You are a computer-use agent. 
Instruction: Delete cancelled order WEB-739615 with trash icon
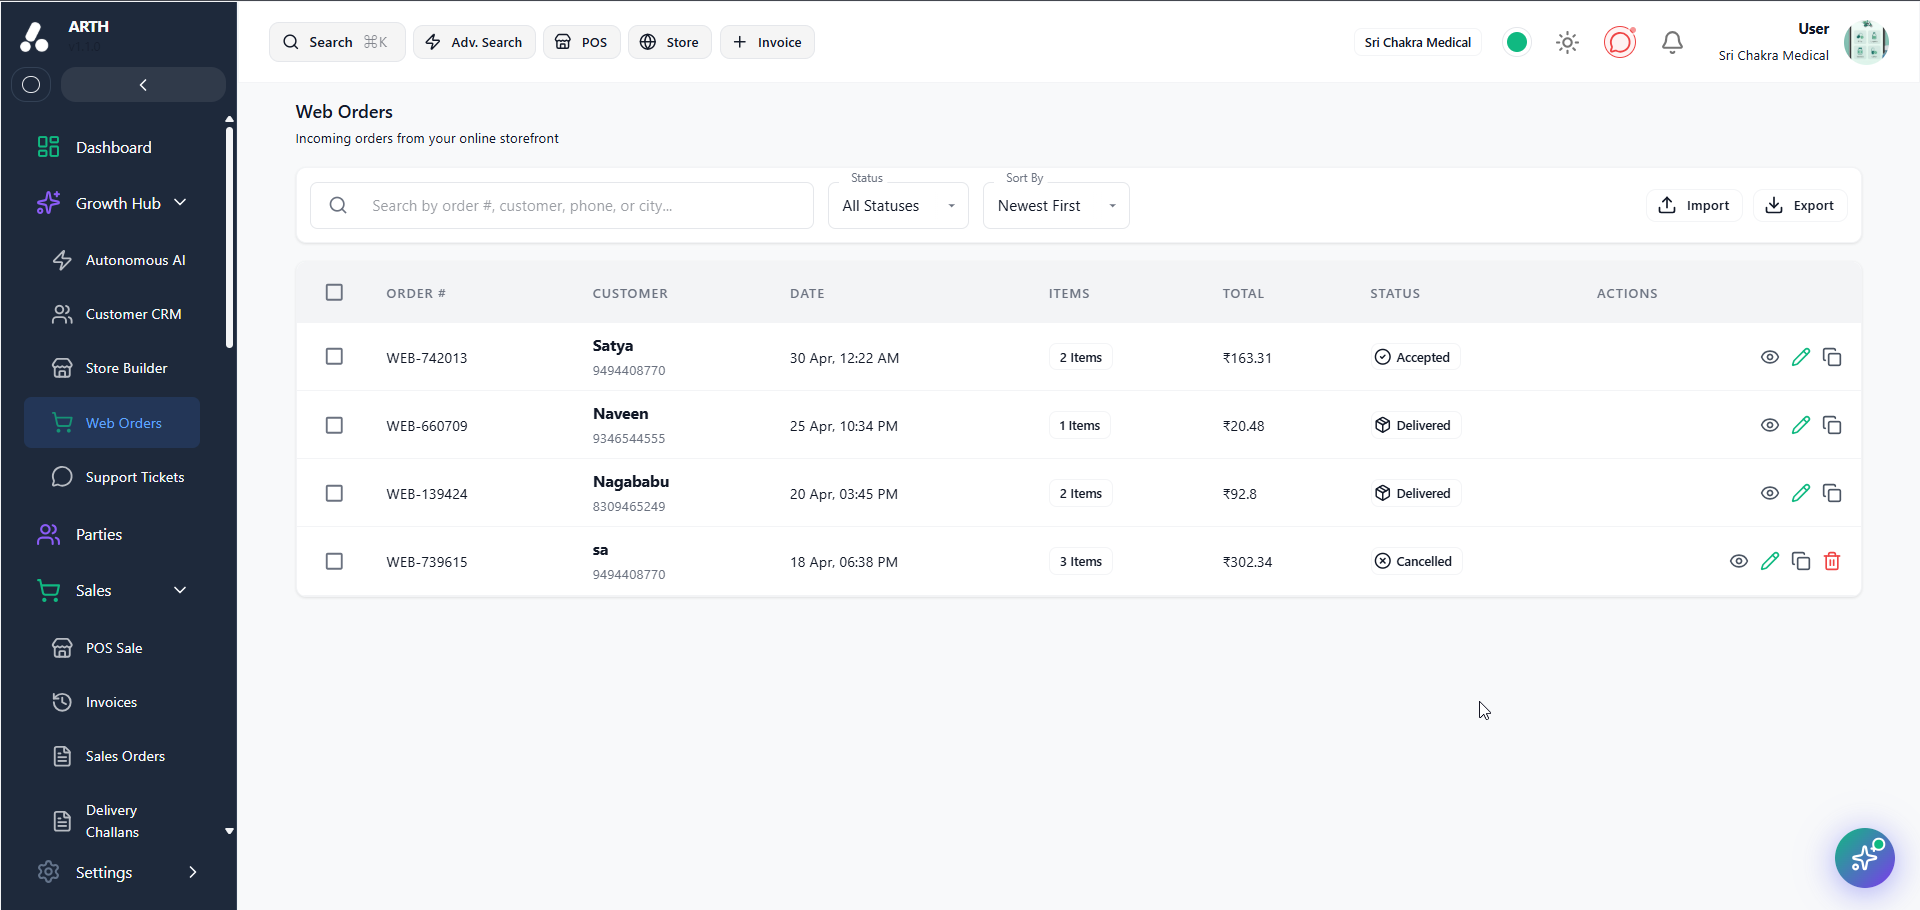[1832, 561]
